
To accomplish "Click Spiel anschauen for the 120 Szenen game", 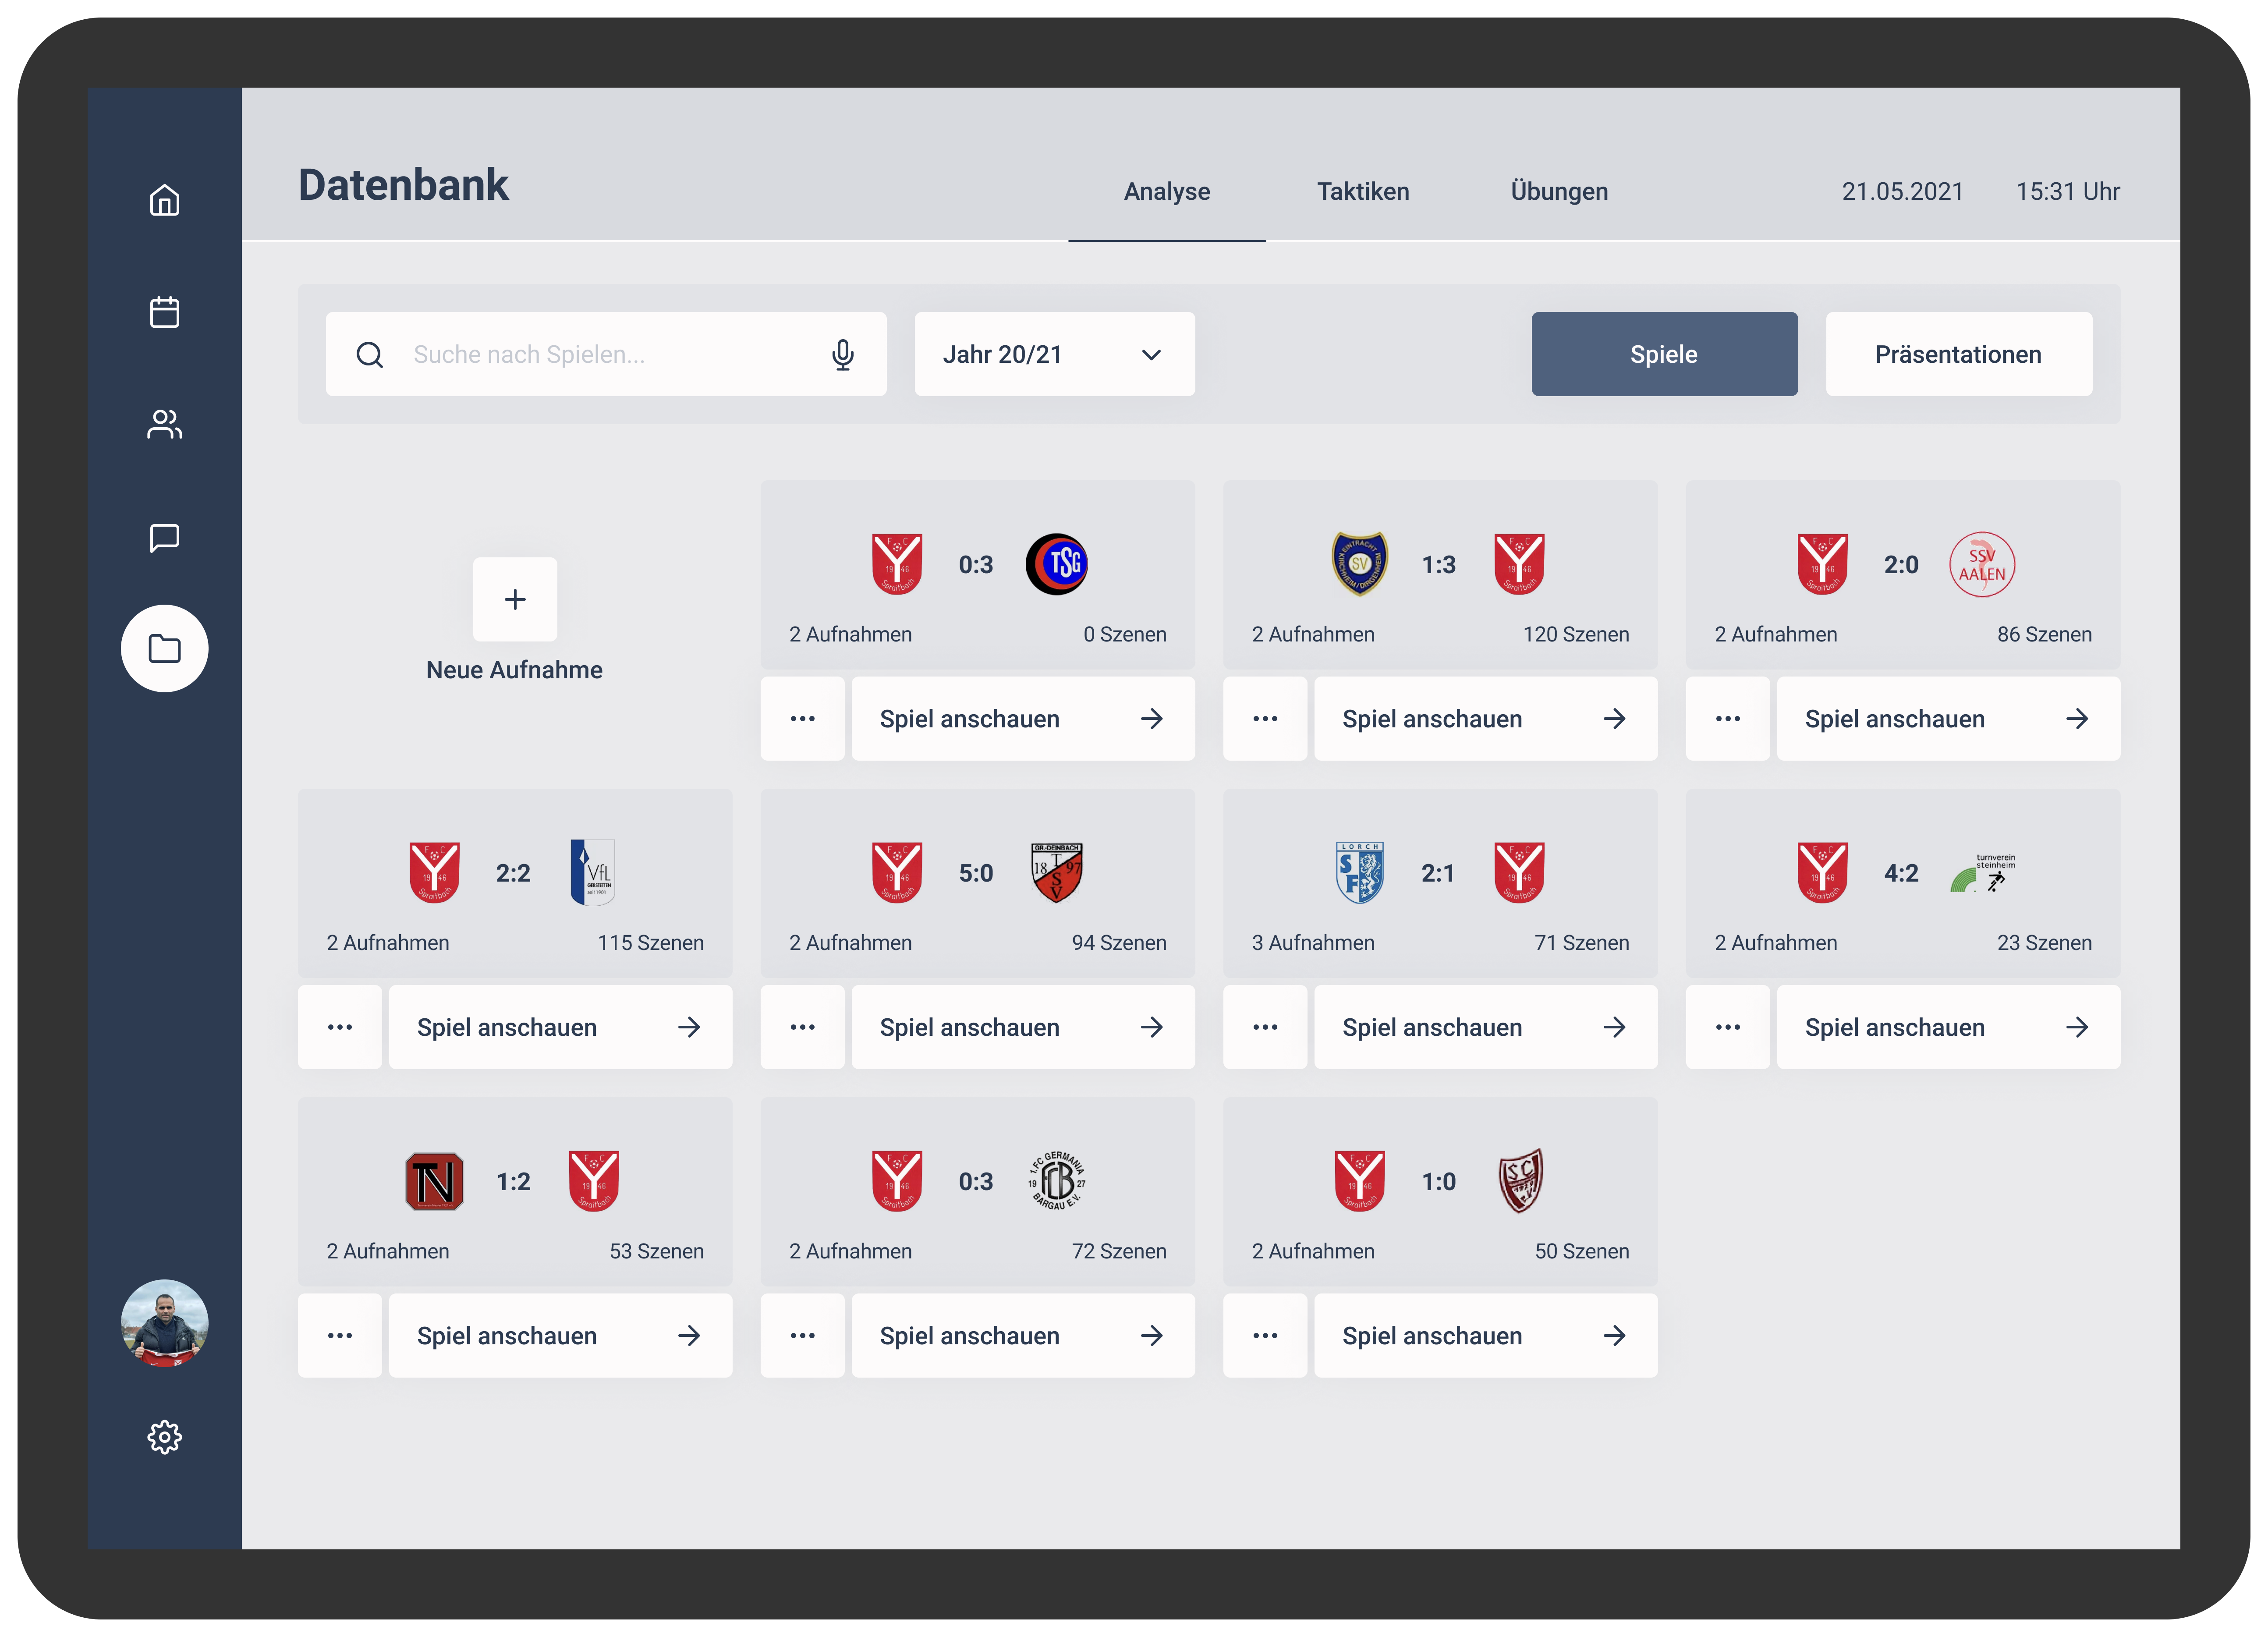I will 1485,718.
